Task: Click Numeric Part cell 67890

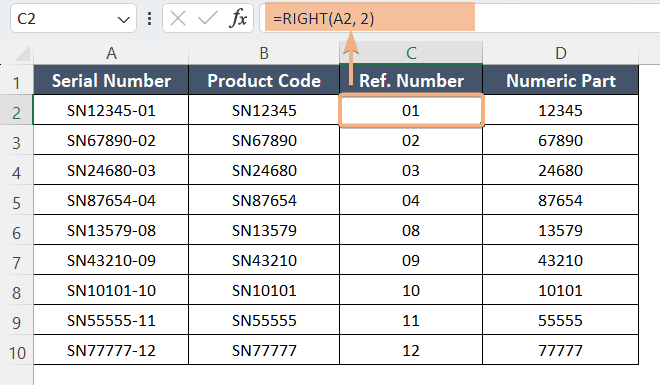Action: click(x=560, y=140)
